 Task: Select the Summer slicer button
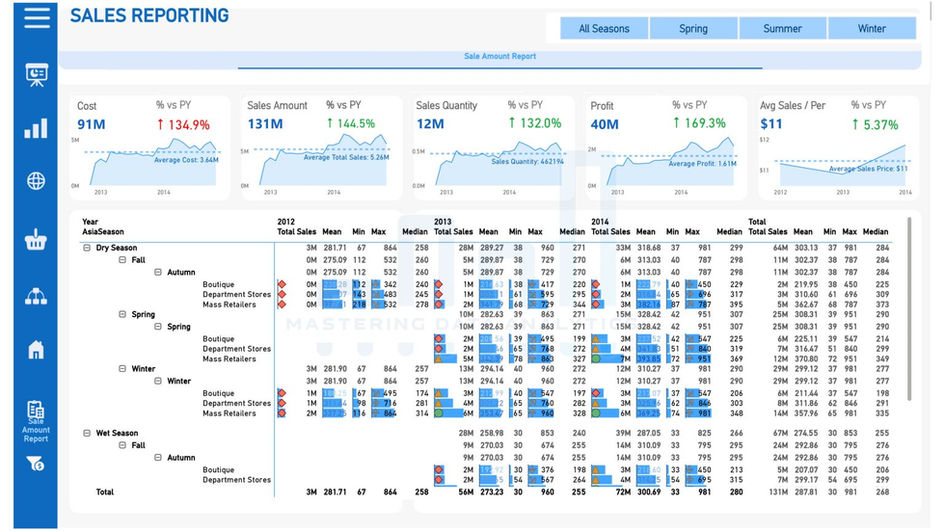point(782,28)
